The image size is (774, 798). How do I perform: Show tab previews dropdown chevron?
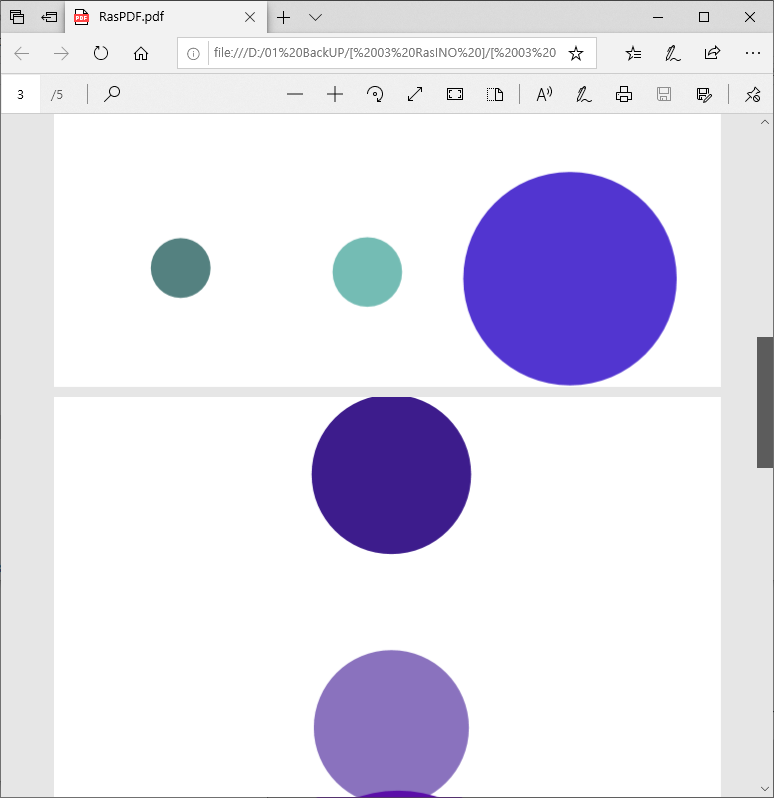[x=316, y=17]
